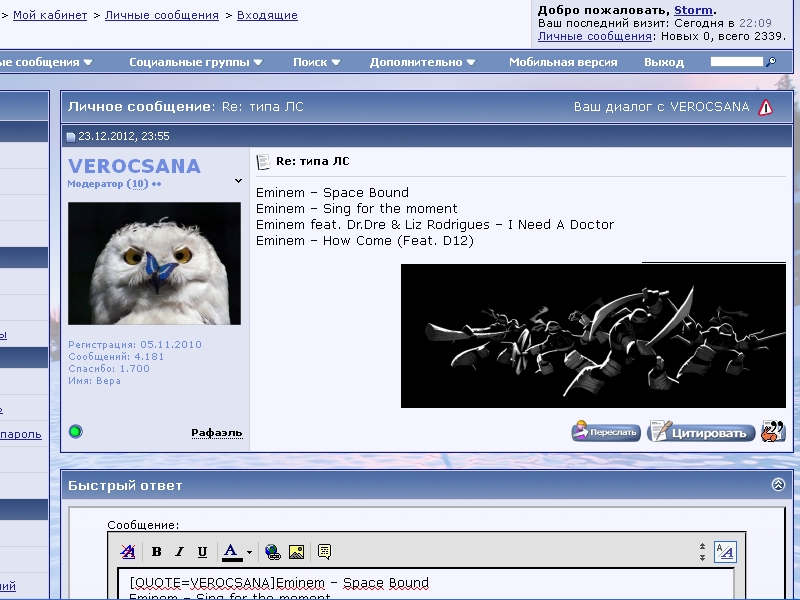Image resolution: width=800 pixels, height=600 pixels.
Task: Click inside the quick reply text area
Action: (426, 584)
